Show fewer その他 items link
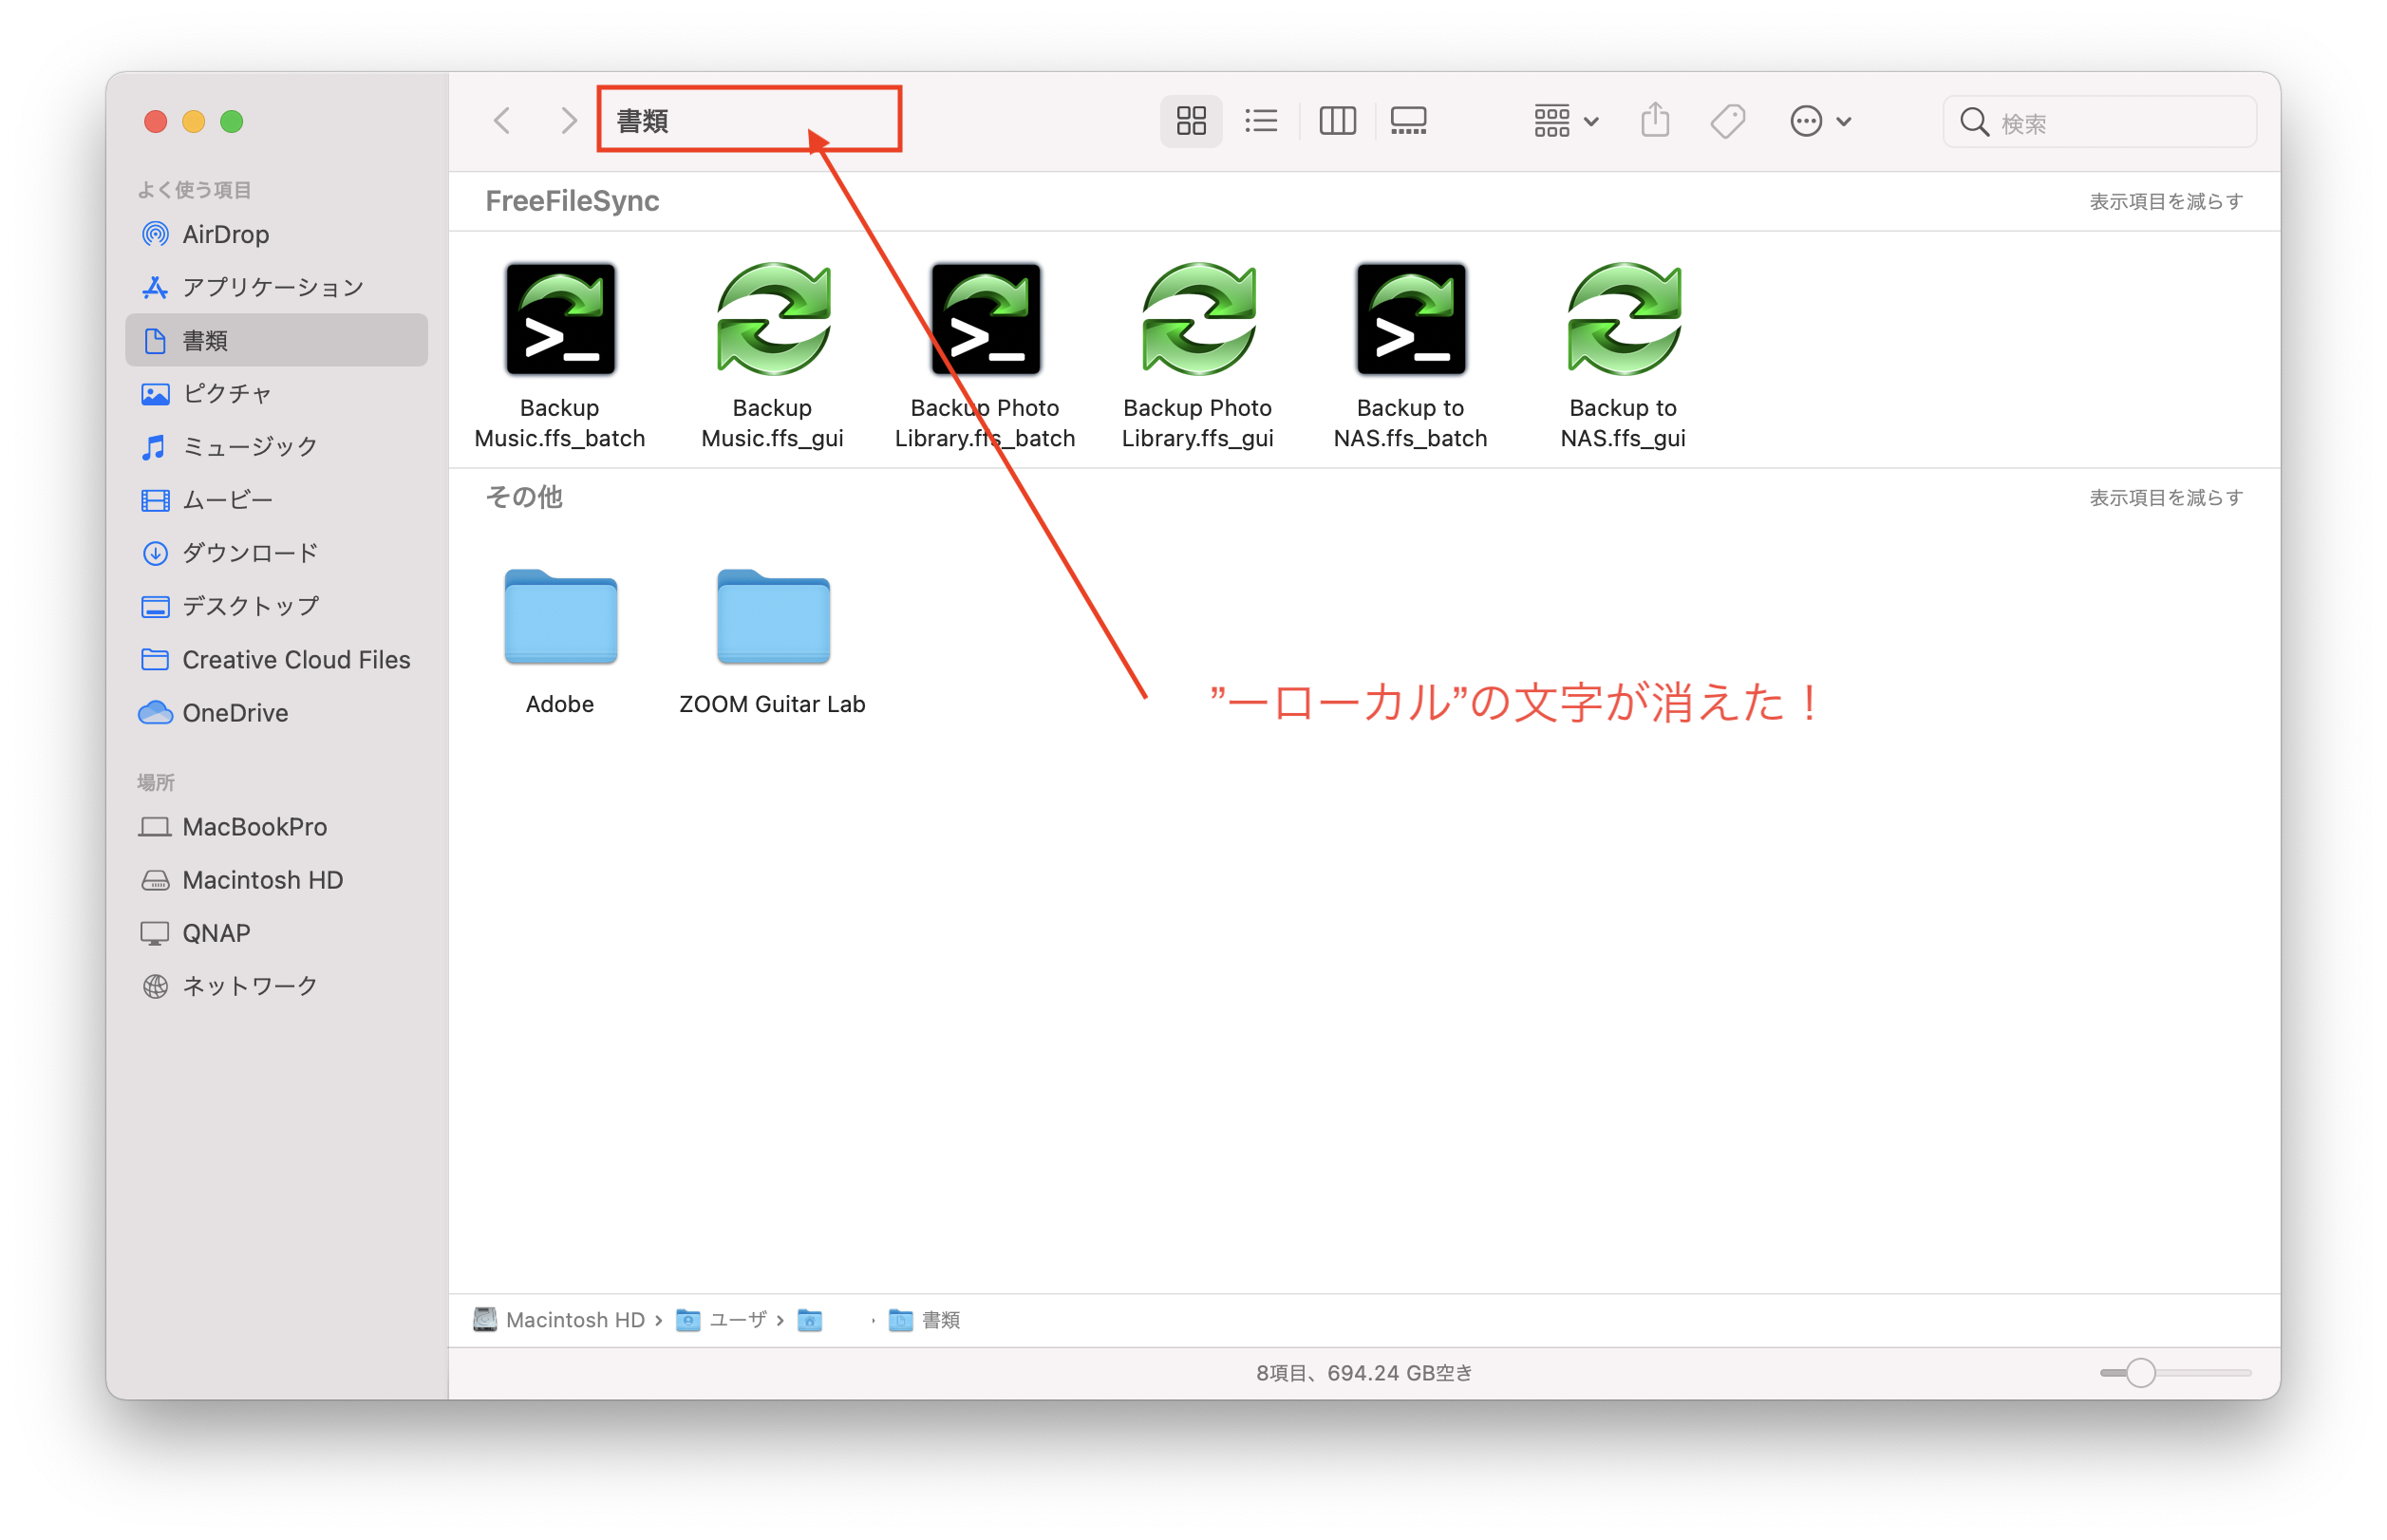 2165,497
